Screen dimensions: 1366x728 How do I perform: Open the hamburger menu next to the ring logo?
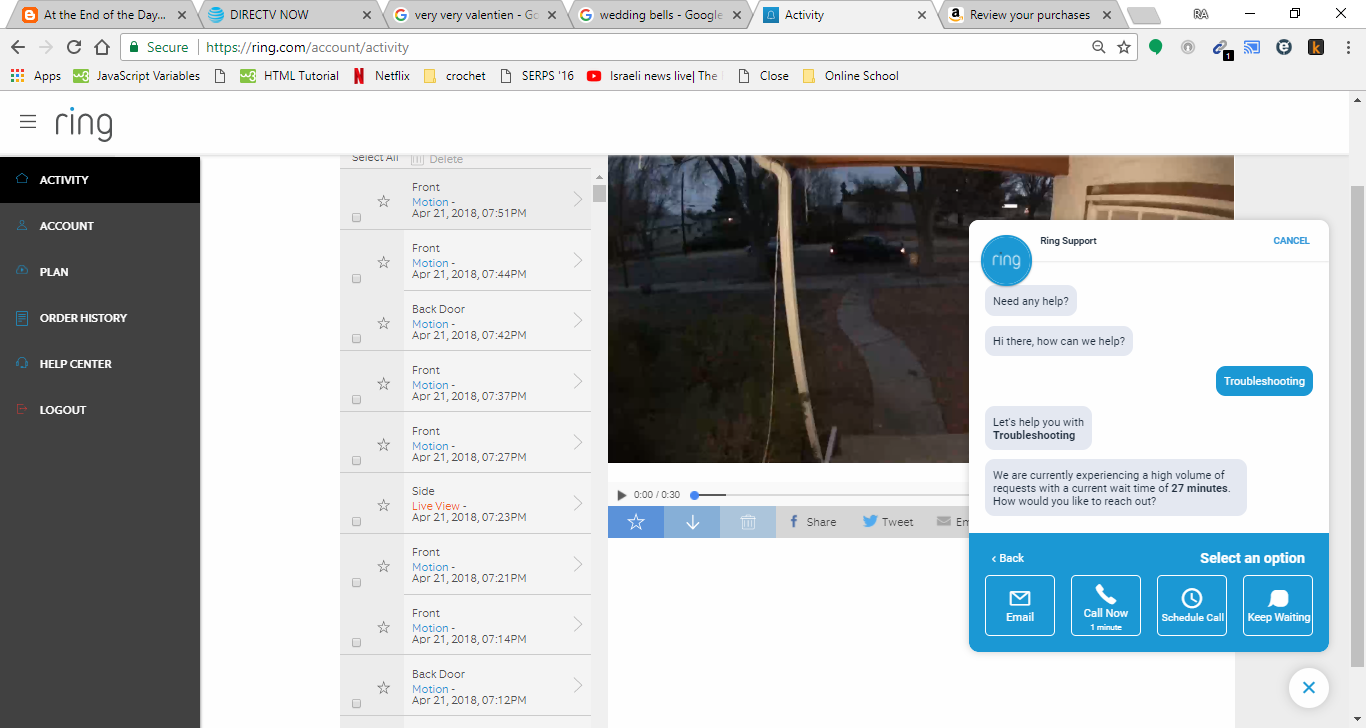coord(28,122)
